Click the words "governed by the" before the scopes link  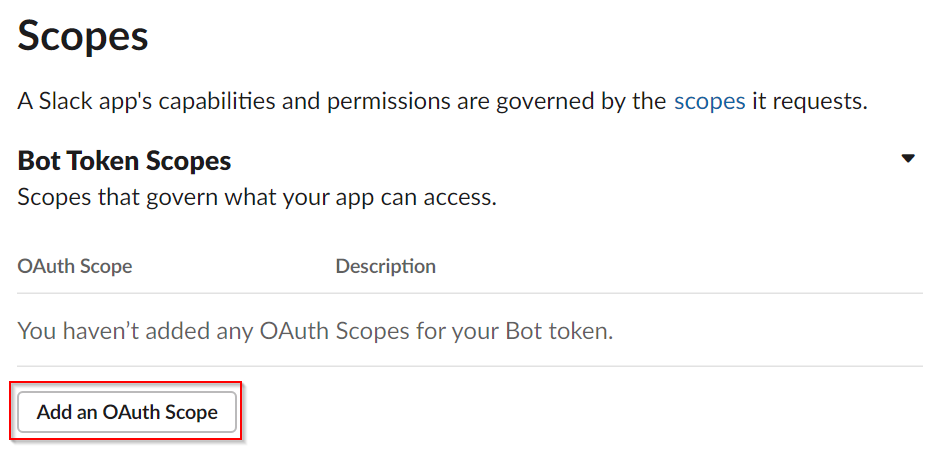tap(581, 101)
